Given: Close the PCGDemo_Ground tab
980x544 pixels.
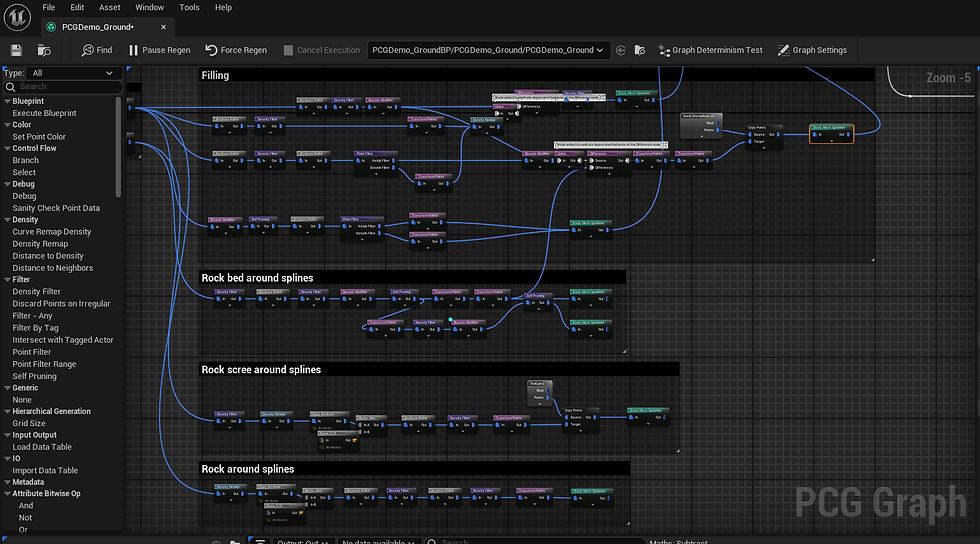Looking at the screenshot, I should (163, 27).
